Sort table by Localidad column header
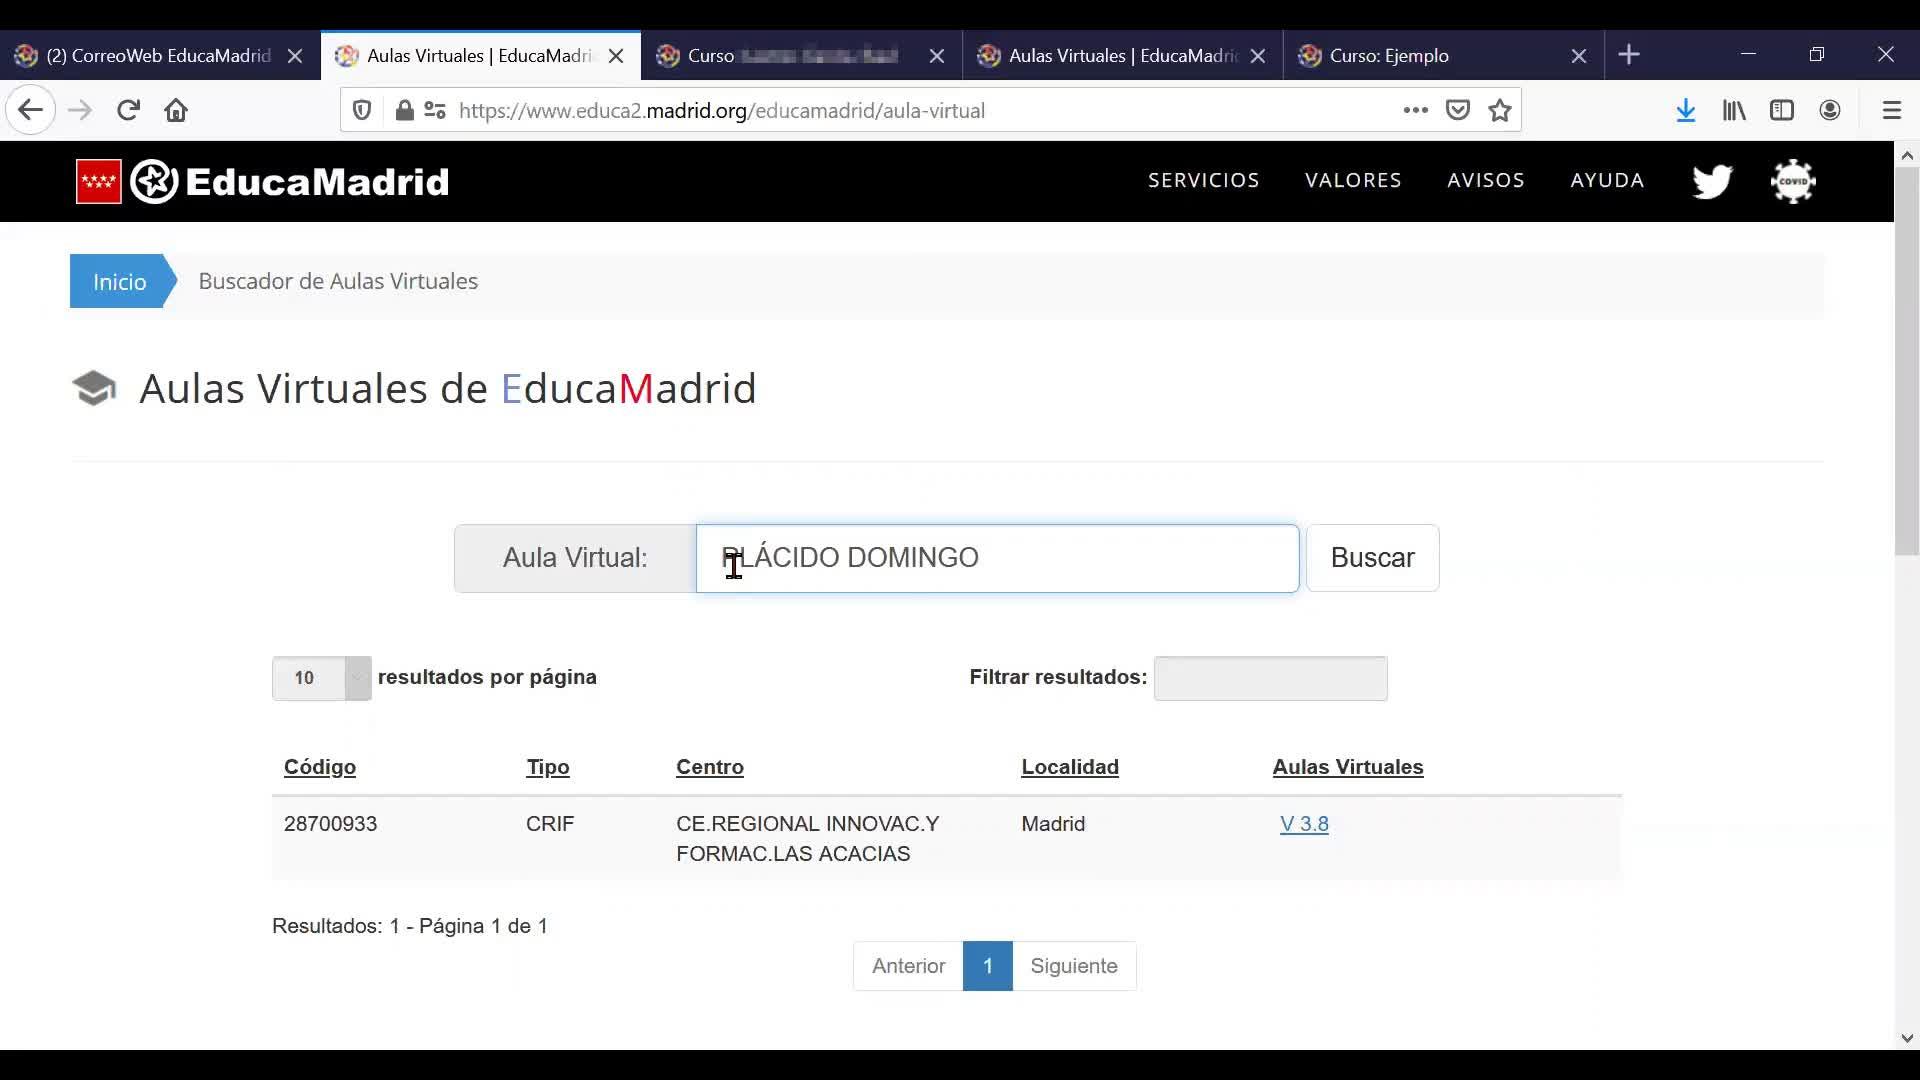The image size is (1920, 1080). coord(1069,767)
